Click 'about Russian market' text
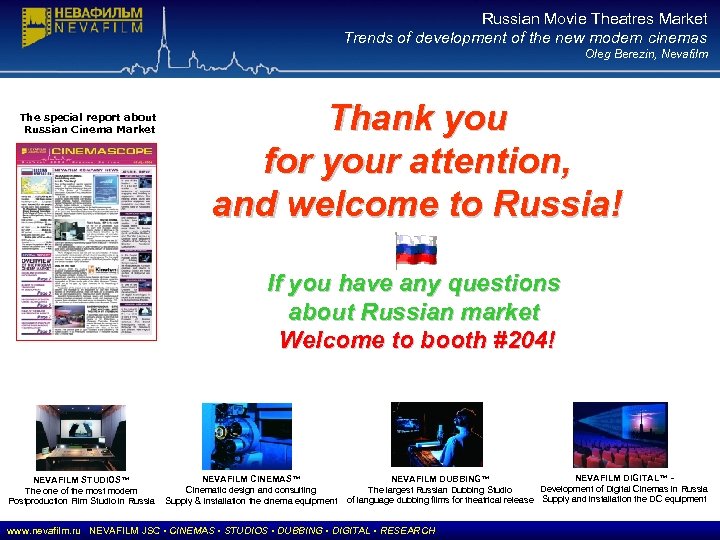The image size is (720, 540). click(x=414, y=312)
